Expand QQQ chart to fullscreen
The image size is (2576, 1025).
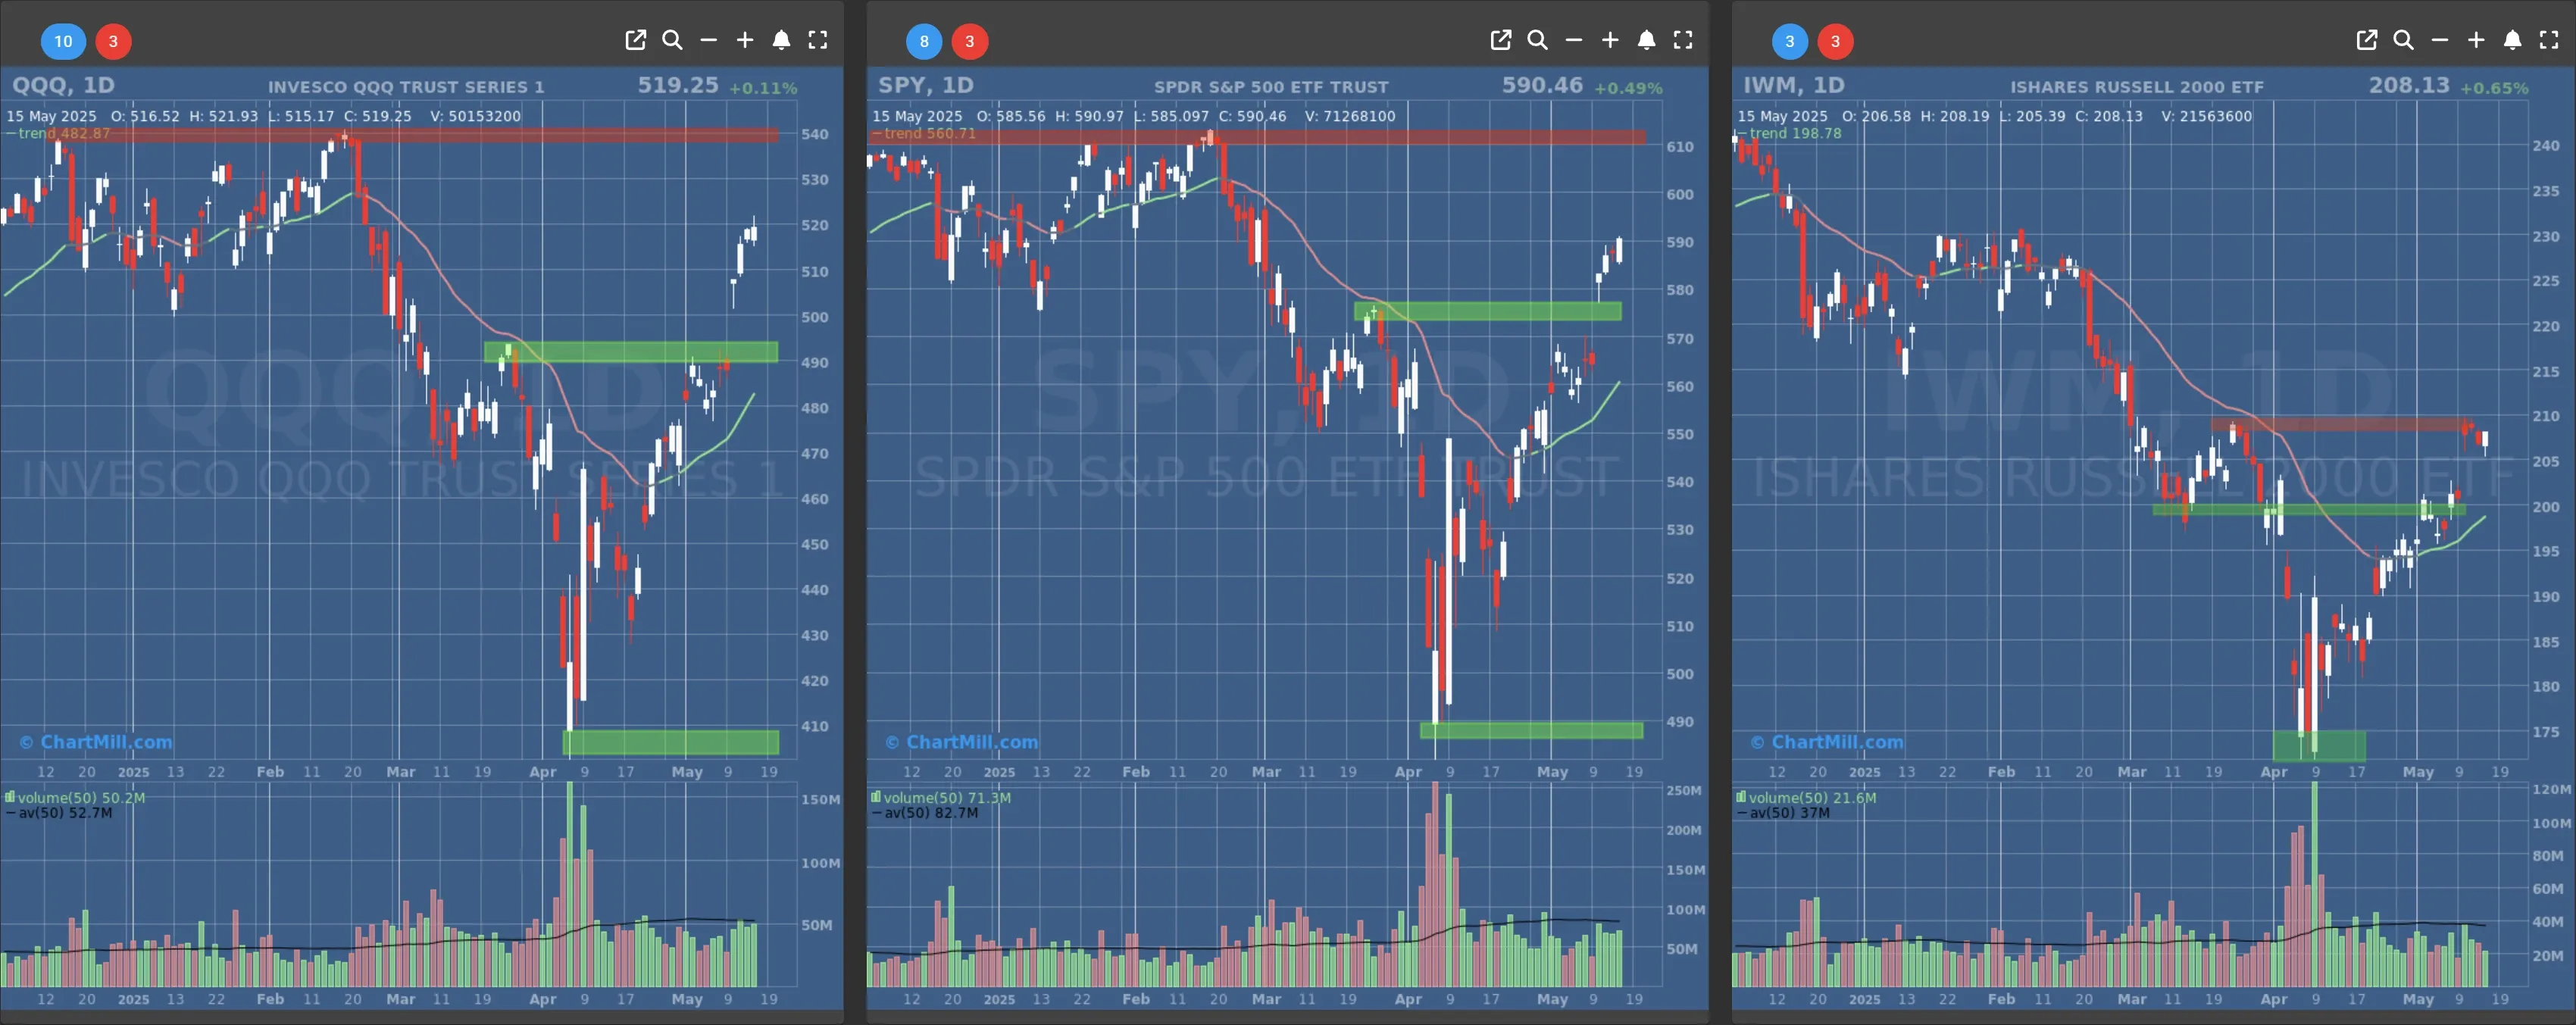tap(817, 40)
